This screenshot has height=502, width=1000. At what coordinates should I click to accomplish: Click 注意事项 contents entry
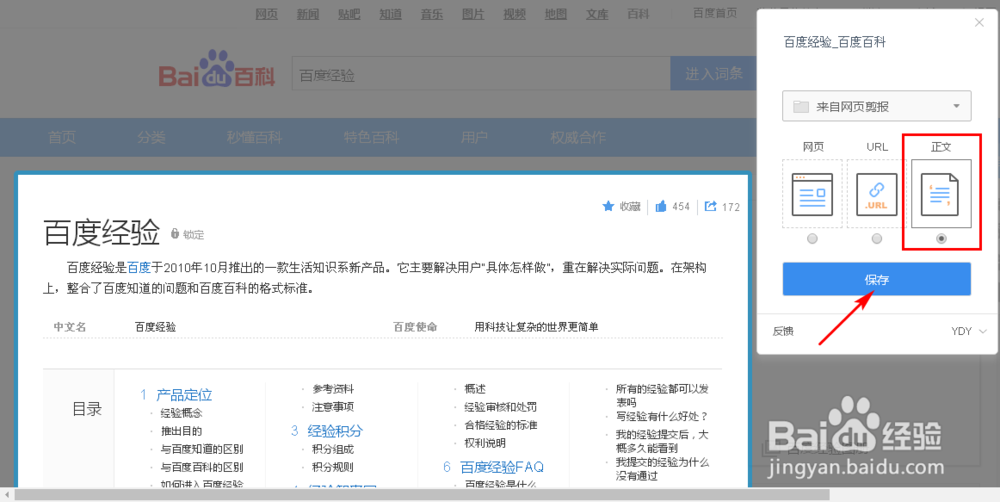pyautogui.click(x=333, y=406)
